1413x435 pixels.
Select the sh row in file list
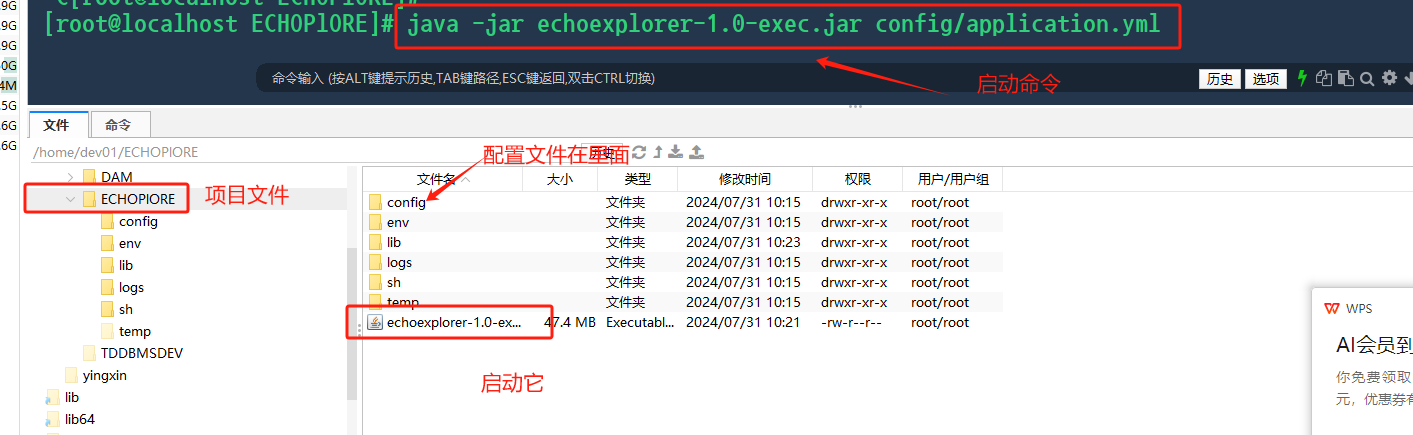click(685, 282)
